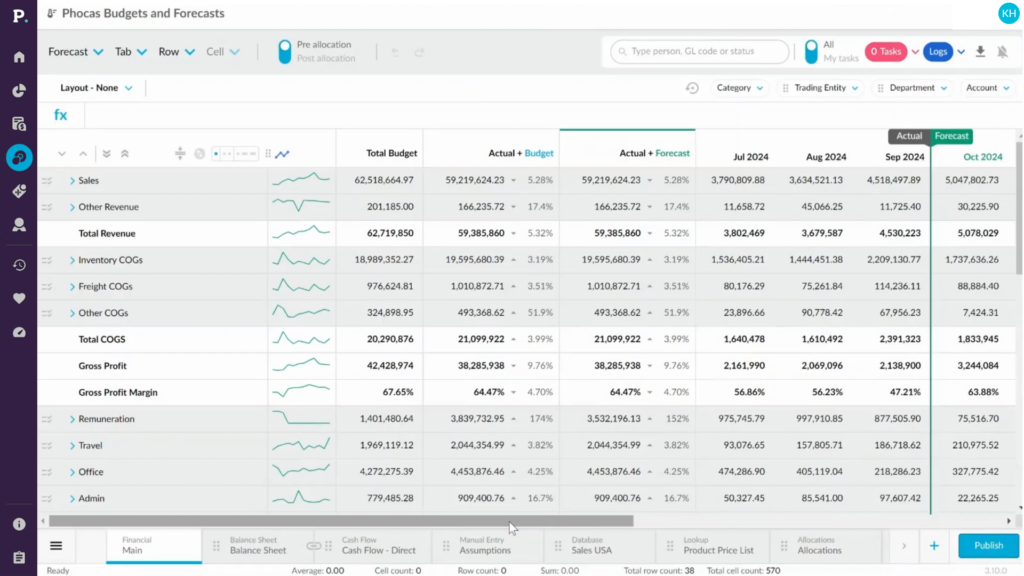Open the Trading Entity filter dropdown
Viewport: 1024px width, 576px height.
coord(820,88)
